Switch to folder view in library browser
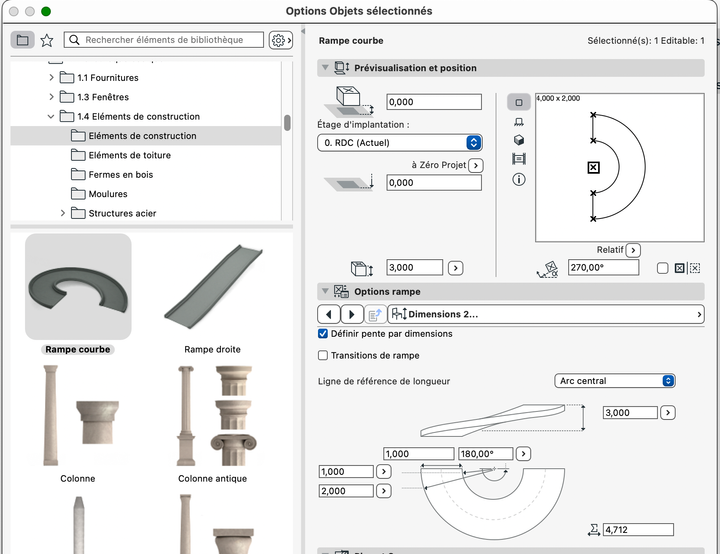Viewport: 720px width, 554px height. pyautogui.click(x=23, y=40)
